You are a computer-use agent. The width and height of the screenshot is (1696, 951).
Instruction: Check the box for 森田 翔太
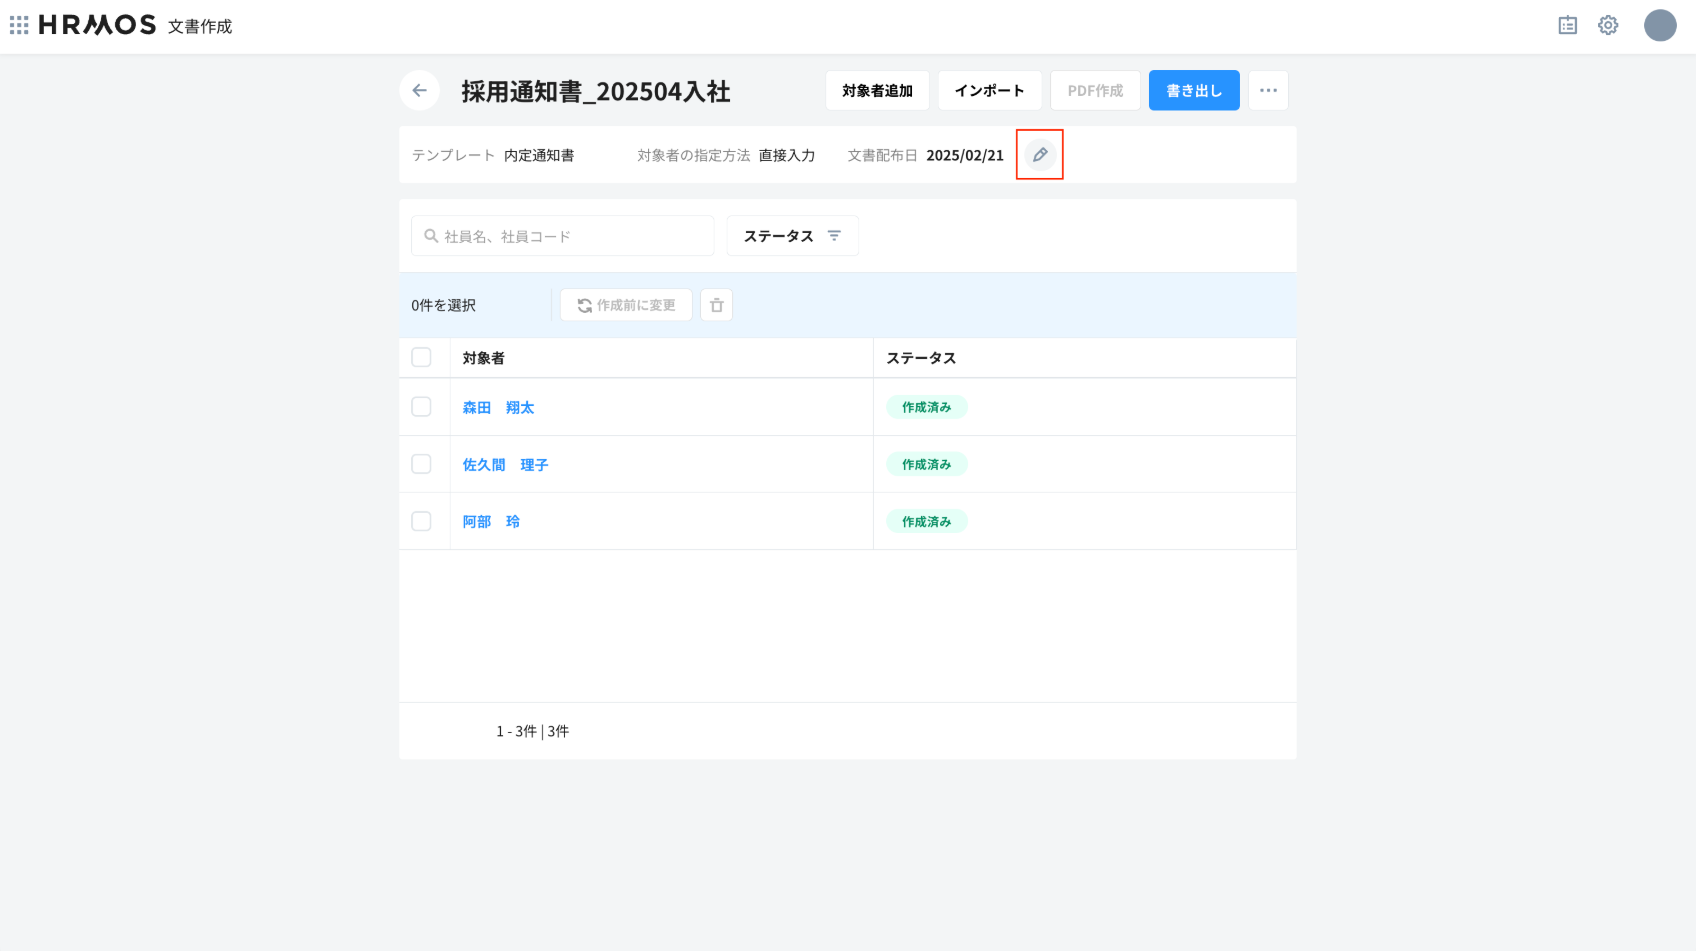click(422, 407)
